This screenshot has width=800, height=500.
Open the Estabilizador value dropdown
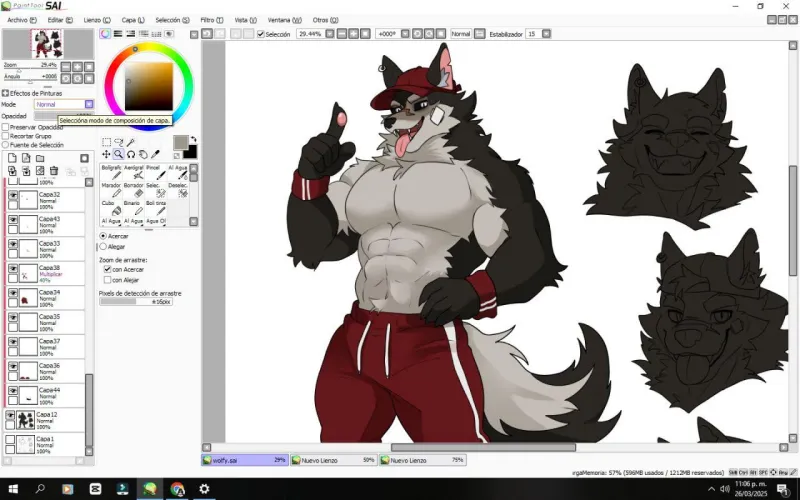(x=546, y=34)
